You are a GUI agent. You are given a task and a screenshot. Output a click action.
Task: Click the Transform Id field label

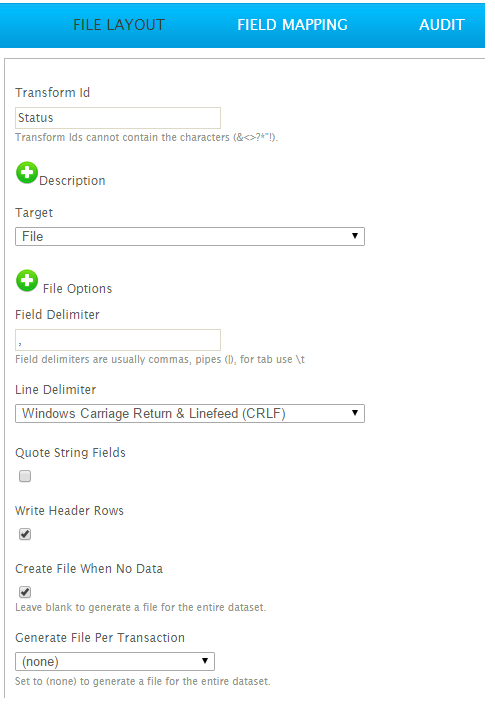tap(52, 93)
